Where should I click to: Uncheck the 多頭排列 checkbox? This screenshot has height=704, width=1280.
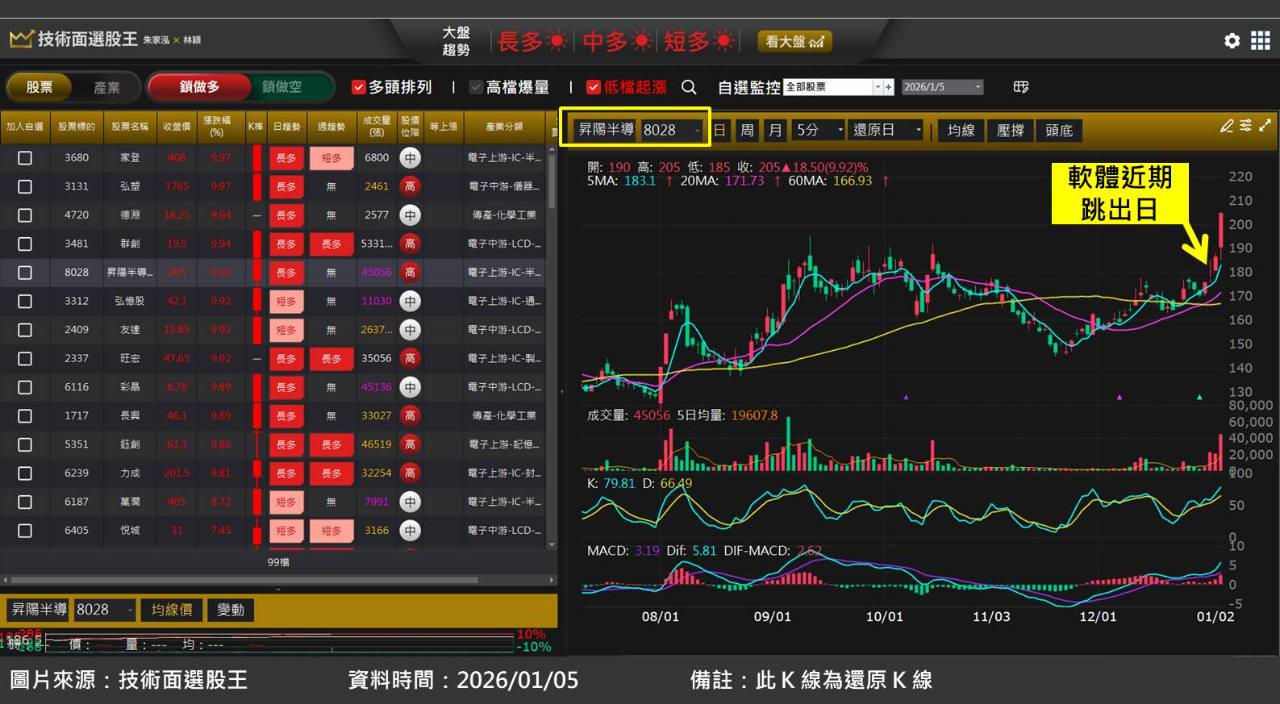[359, 87]
